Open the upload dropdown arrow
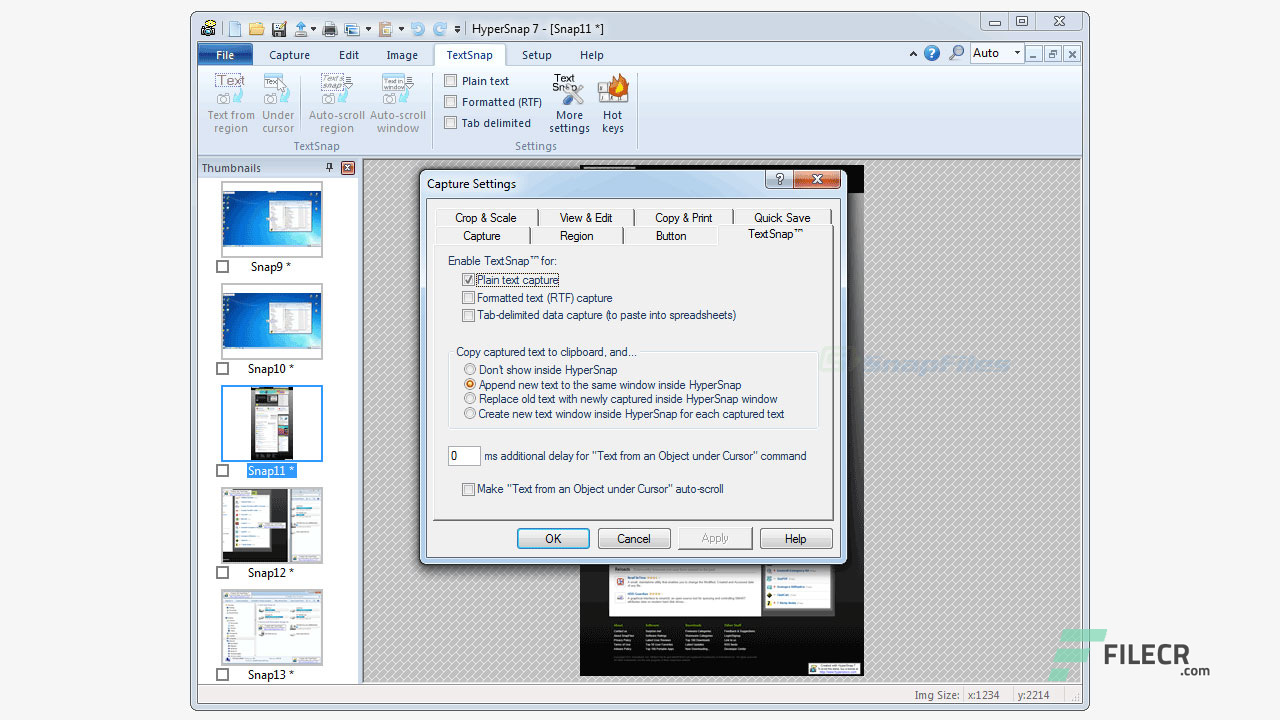 [313, 29]
